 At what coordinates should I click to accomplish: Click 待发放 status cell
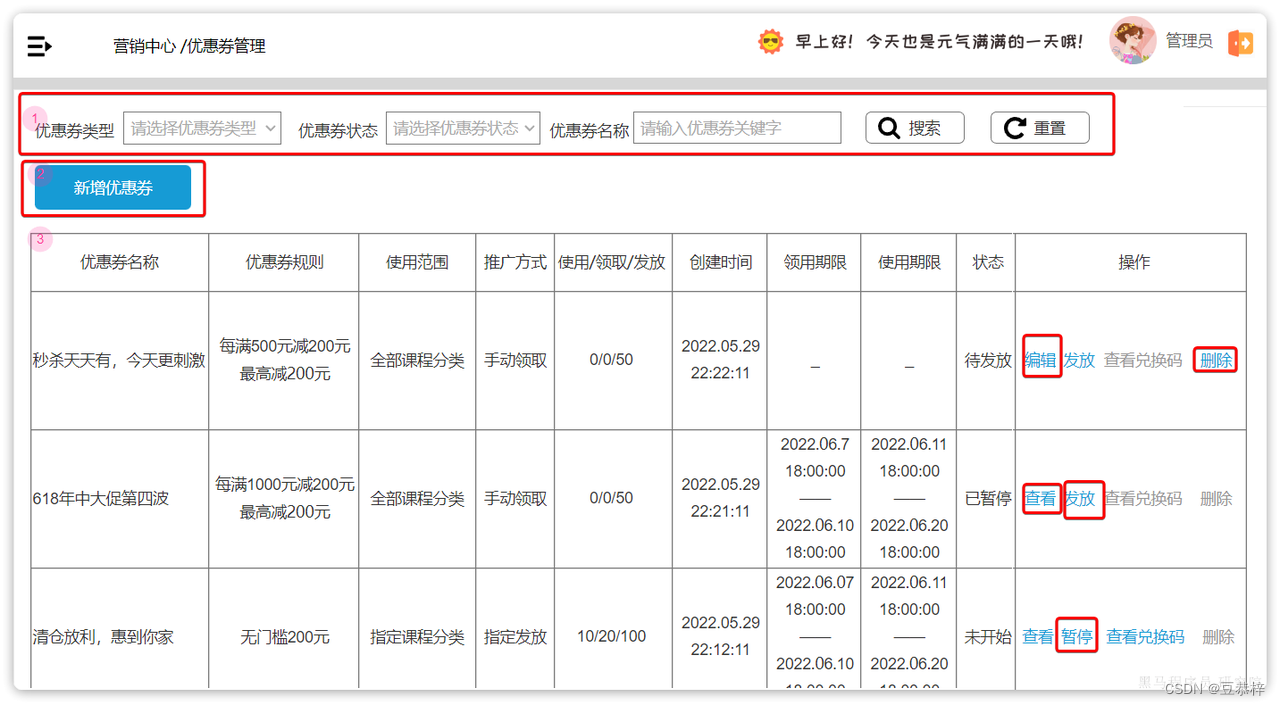tap(988, 360)
